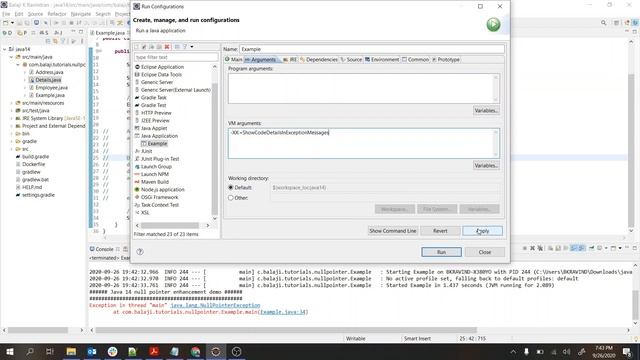This screenshot has height=360, width=640.
Task: Expand the bin folder in Package Explorer
Action: click(12, 134)
